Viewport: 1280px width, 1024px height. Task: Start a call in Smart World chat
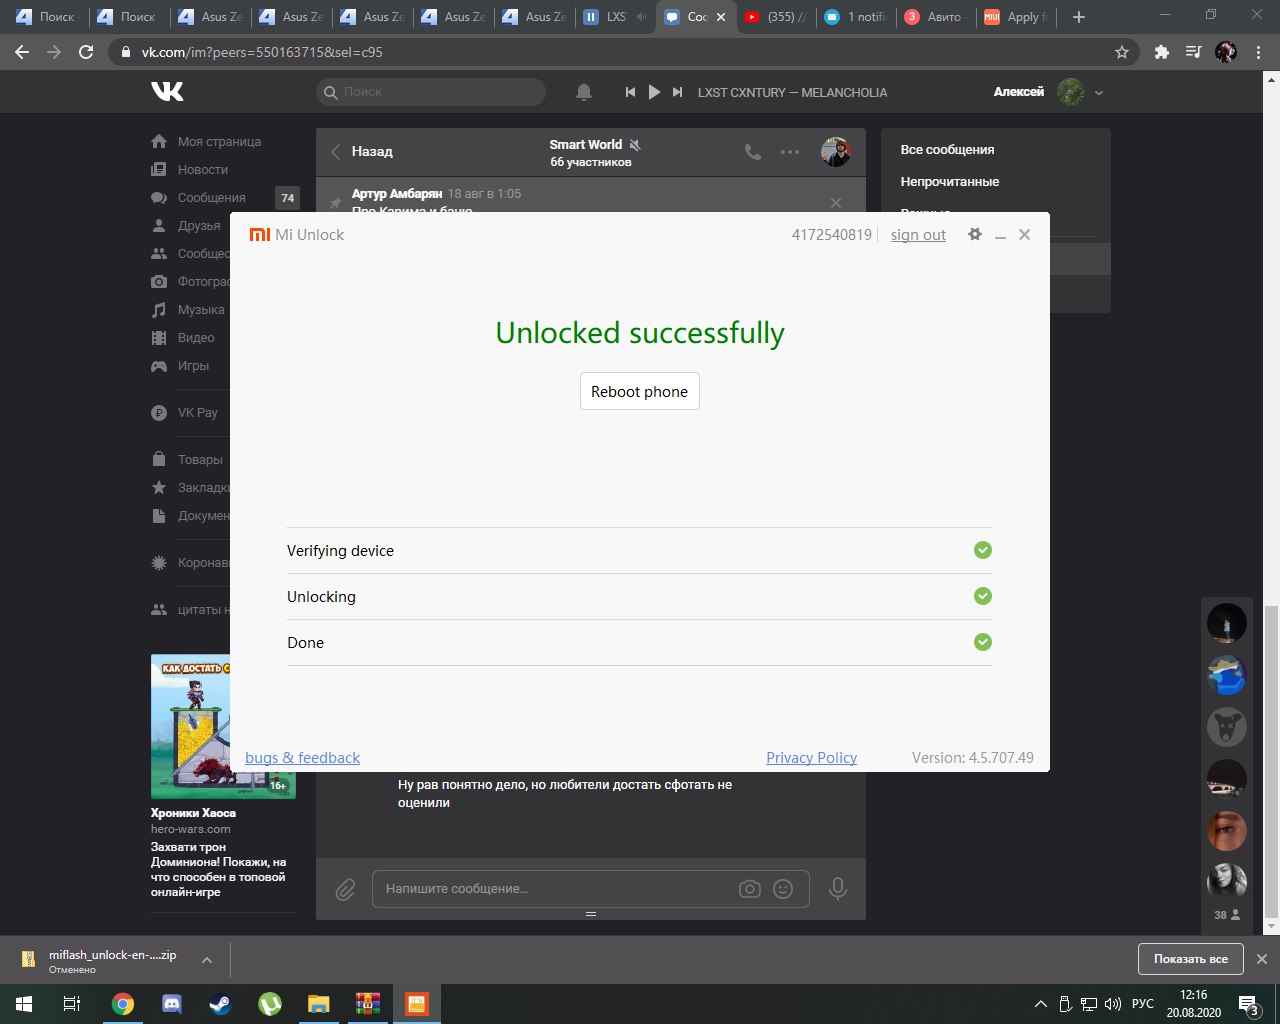(x=753, y=152)
